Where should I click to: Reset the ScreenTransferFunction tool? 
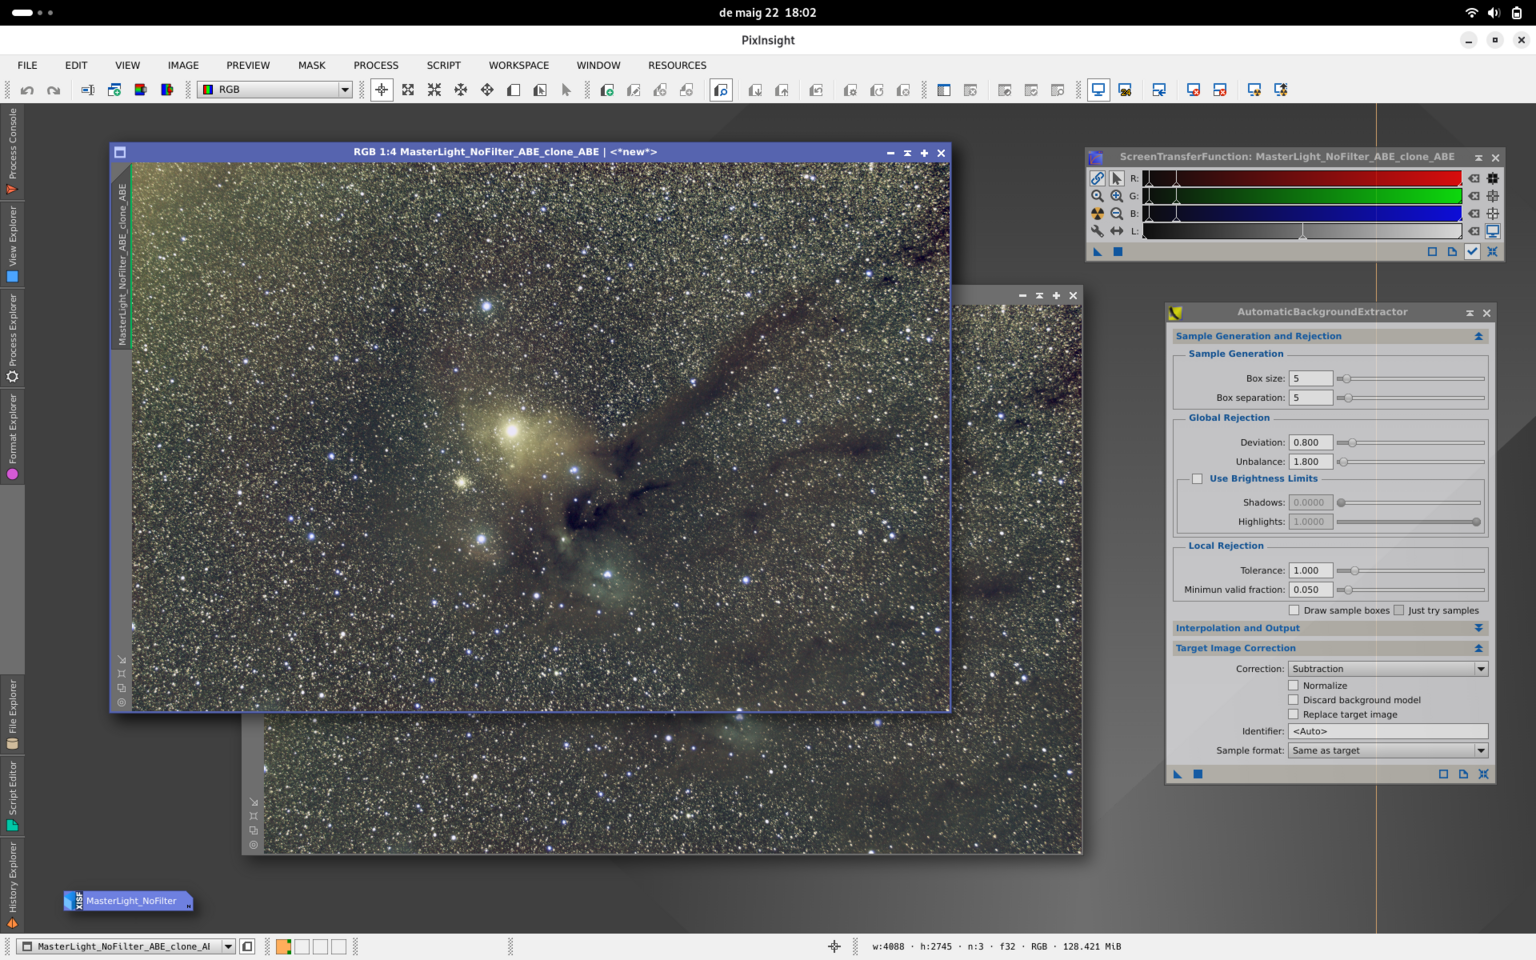[1493, 252]
